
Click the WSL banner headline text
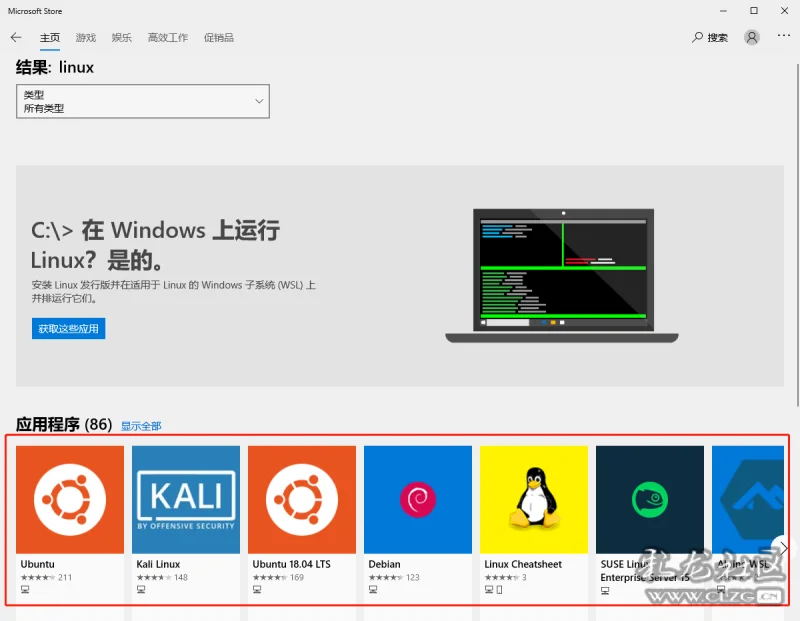coord(155,245)
